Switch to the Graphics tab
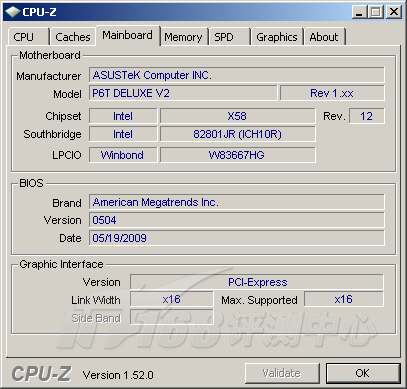The height and width of the screenshot is (389, 407). click(277, 37)
